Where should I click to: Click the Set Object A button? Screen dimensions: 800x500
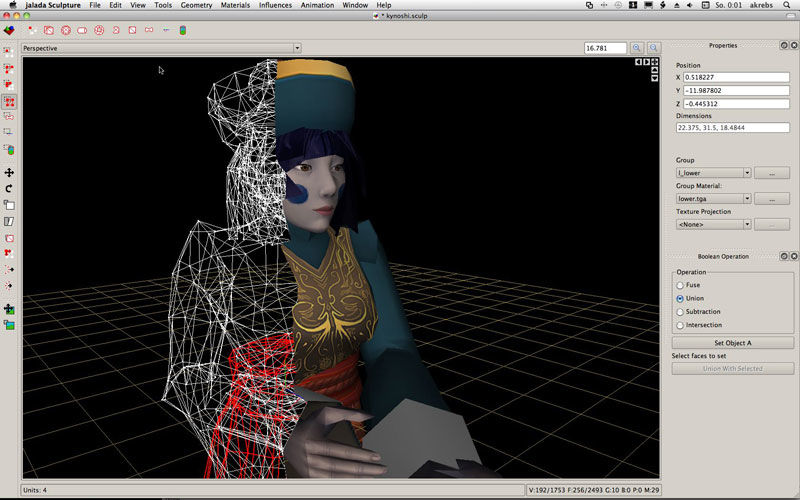(733, 343)
